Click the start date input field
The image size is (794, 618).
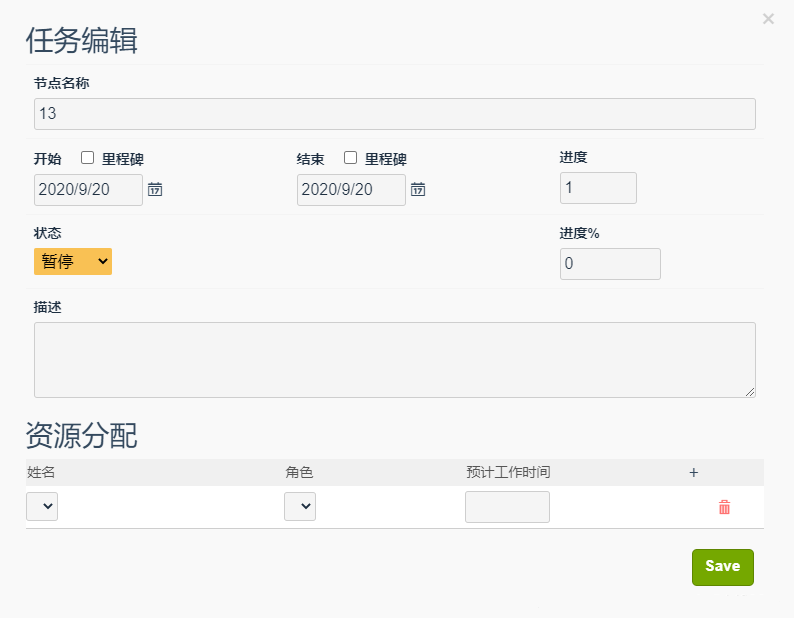tap(88, 190)
